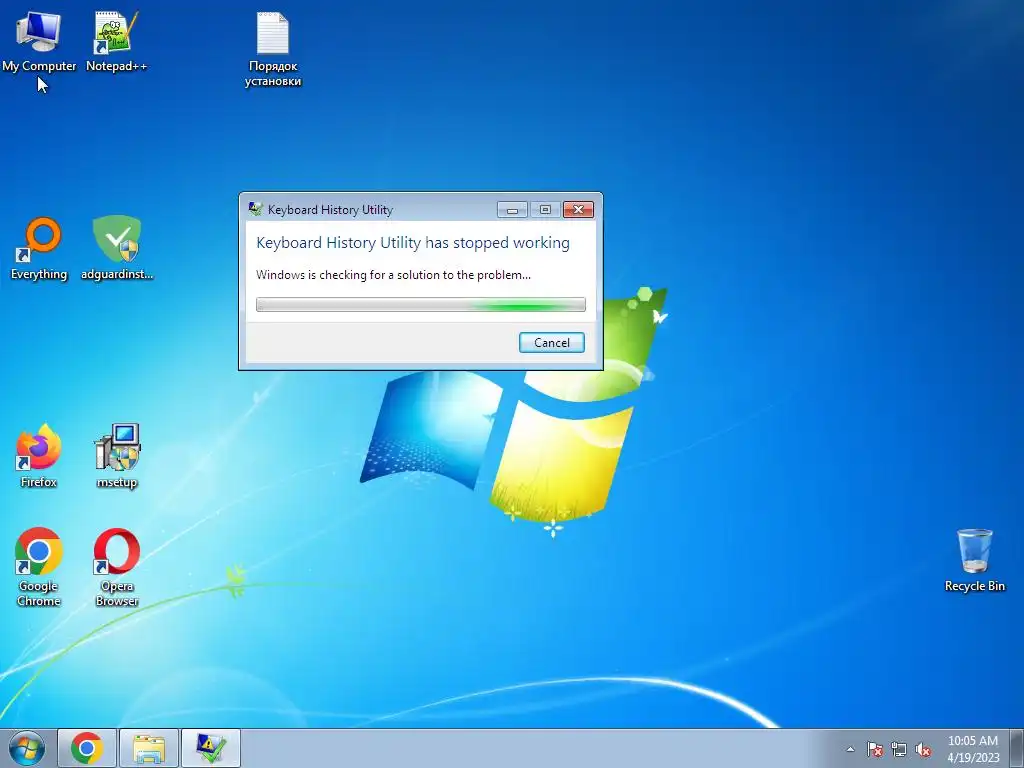Show hidden system tray icons

[850, 749]
